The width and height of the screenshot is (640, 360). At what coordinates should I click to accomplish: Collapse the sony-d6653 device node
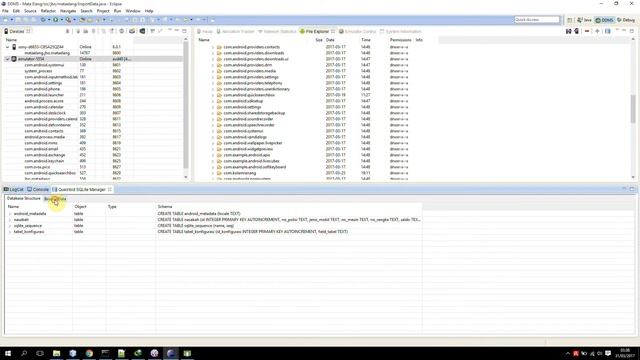[x=7, y=47]
